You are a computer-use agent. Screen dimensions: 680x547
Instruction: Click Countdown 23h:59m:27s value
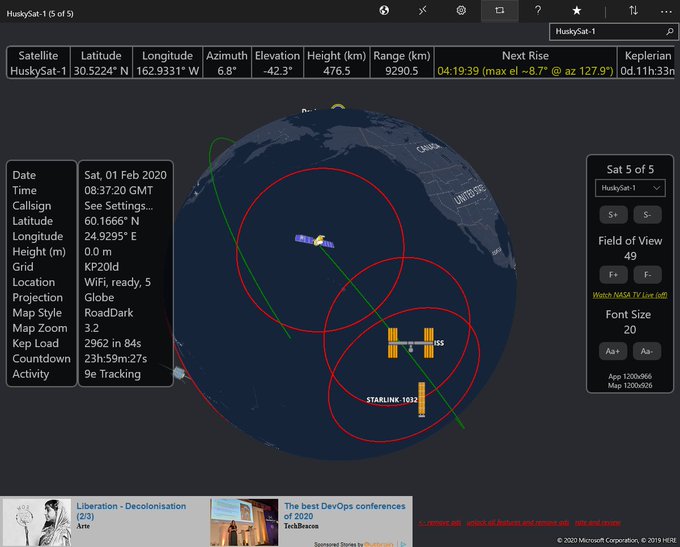coord(116,359)
